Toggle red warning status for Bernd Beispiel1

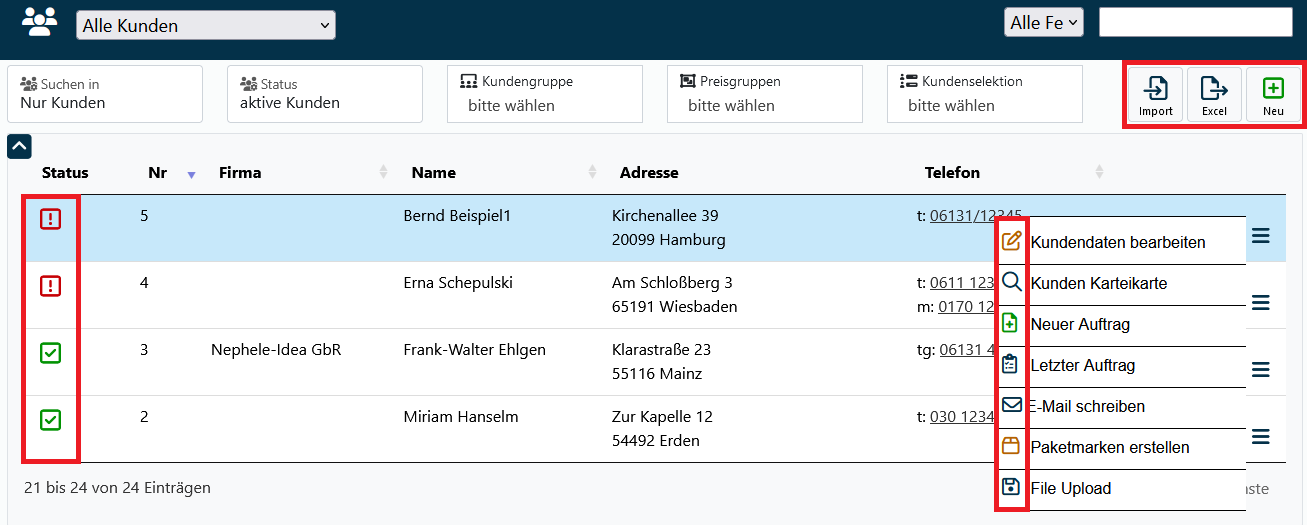click(51, 219)
